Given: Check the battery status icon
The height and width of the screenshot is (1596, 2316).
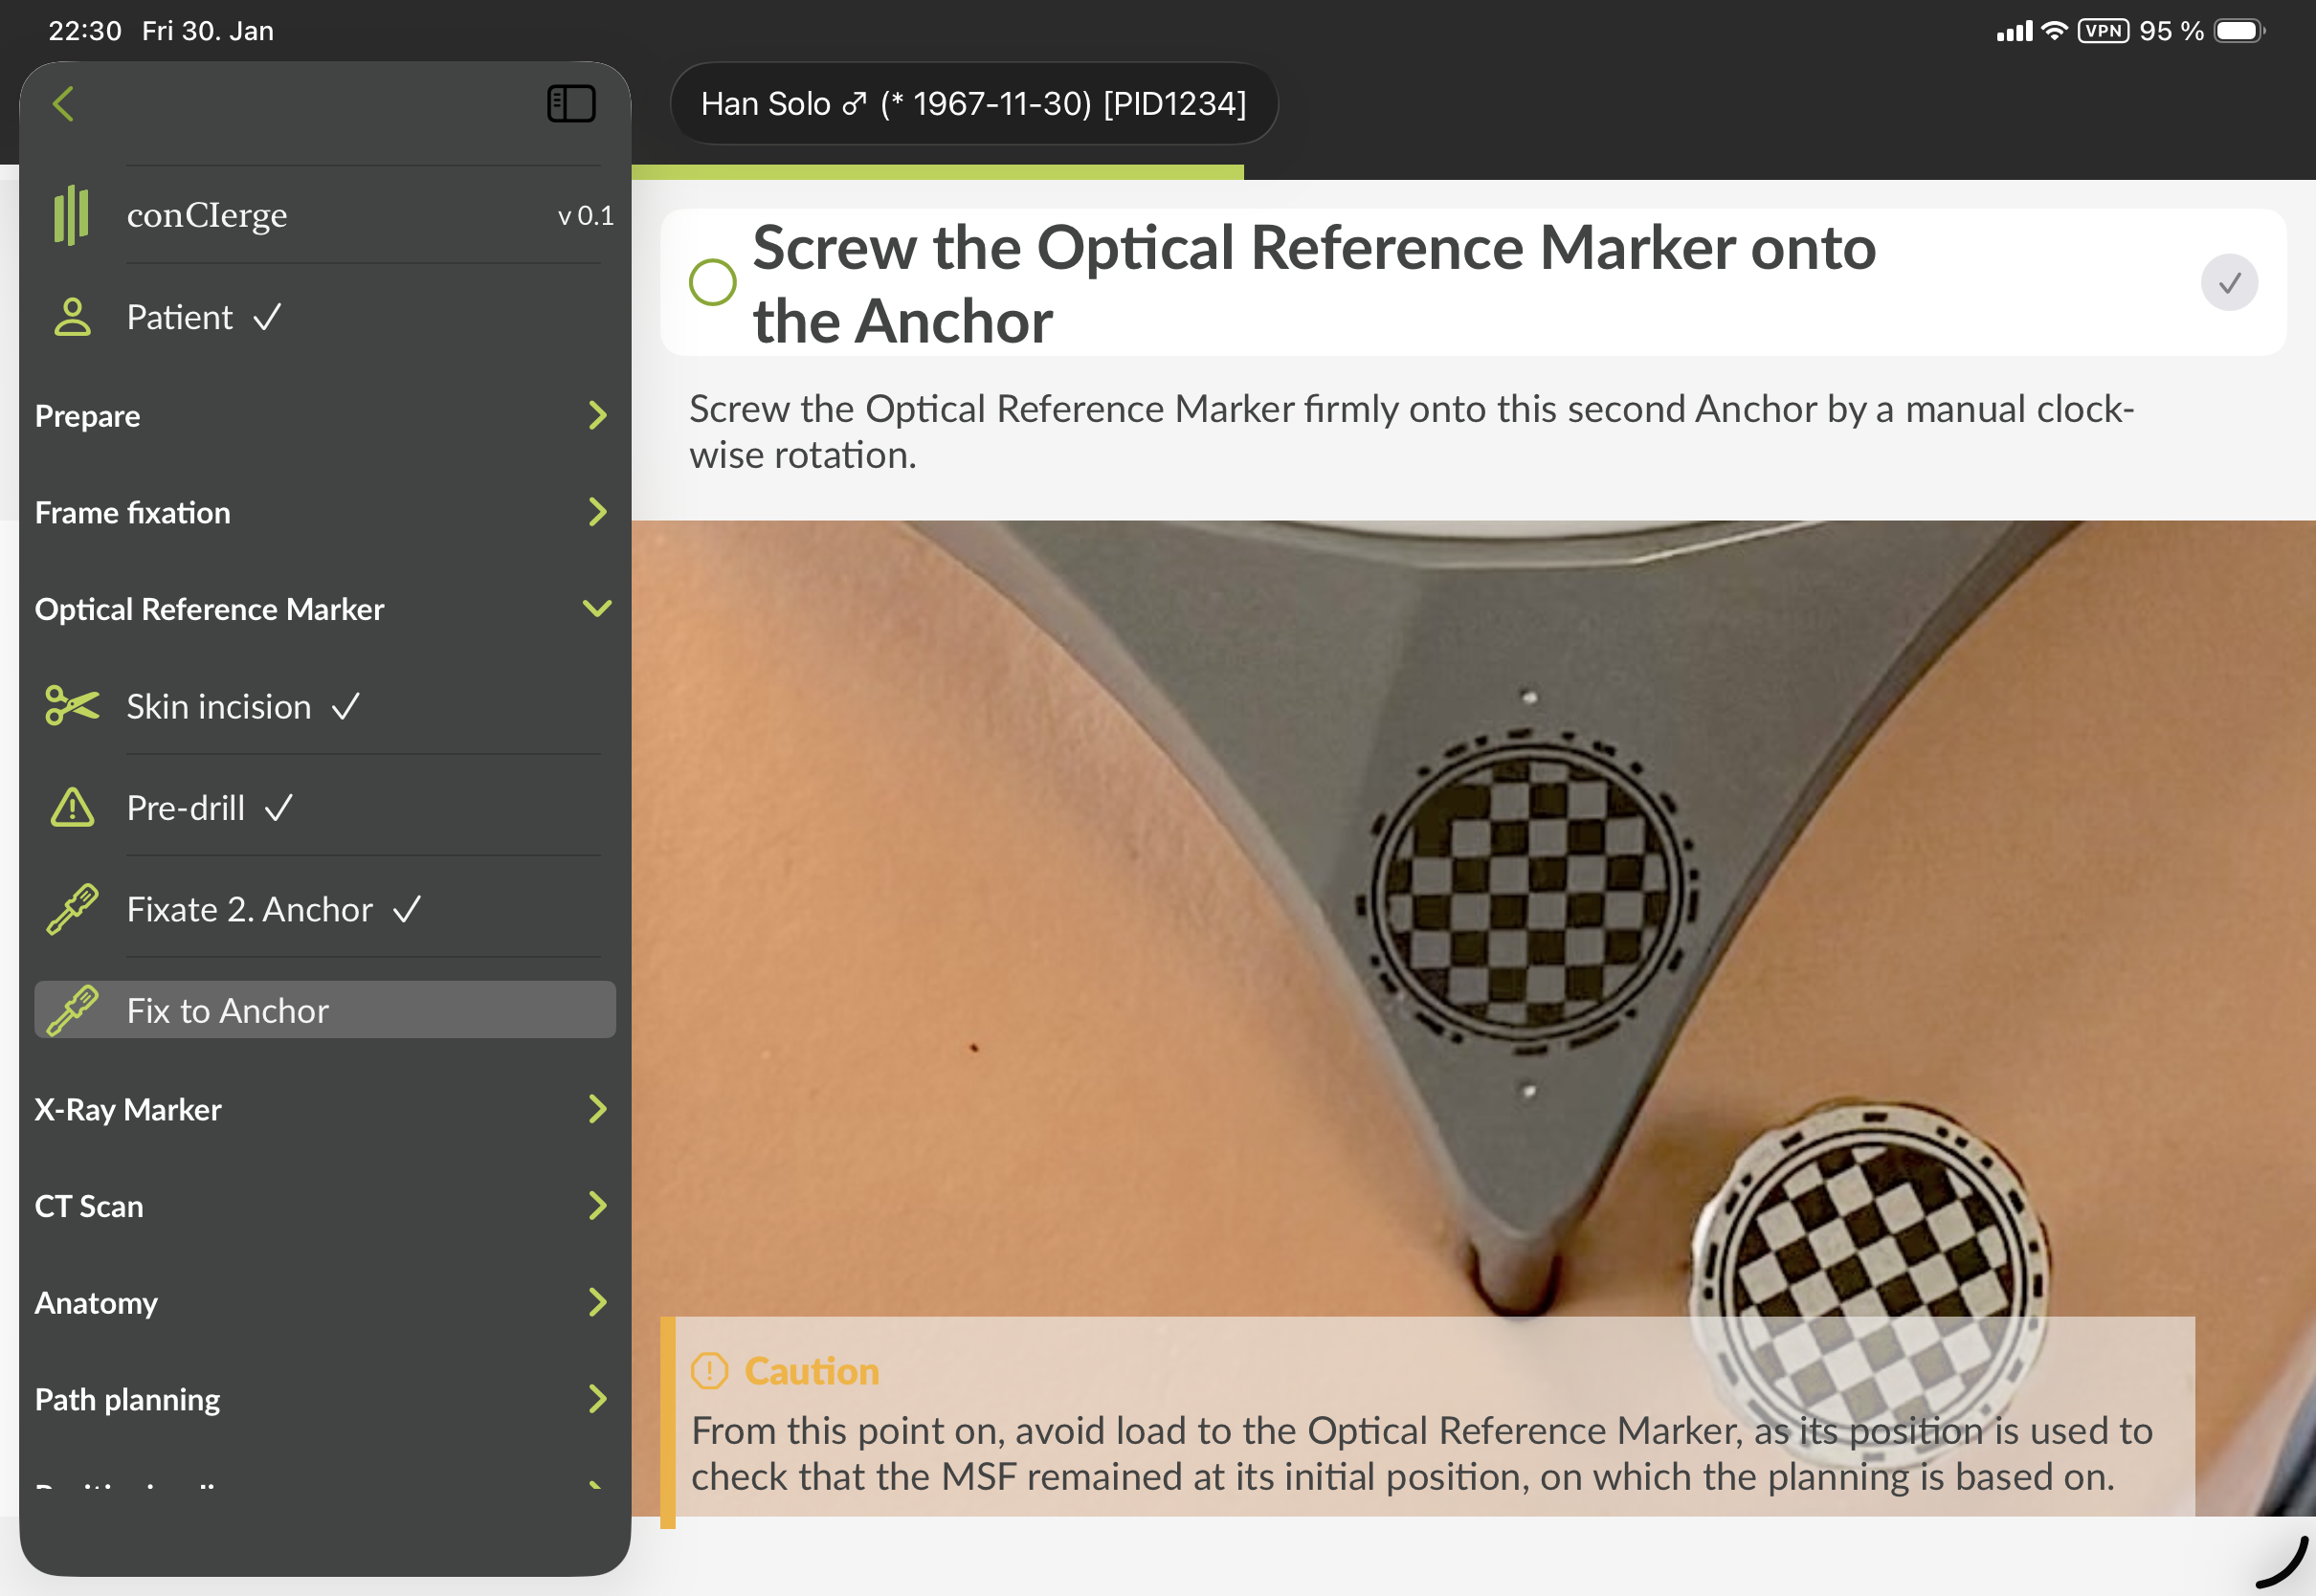Looking at the screenshot, I should pos(2240,31).
